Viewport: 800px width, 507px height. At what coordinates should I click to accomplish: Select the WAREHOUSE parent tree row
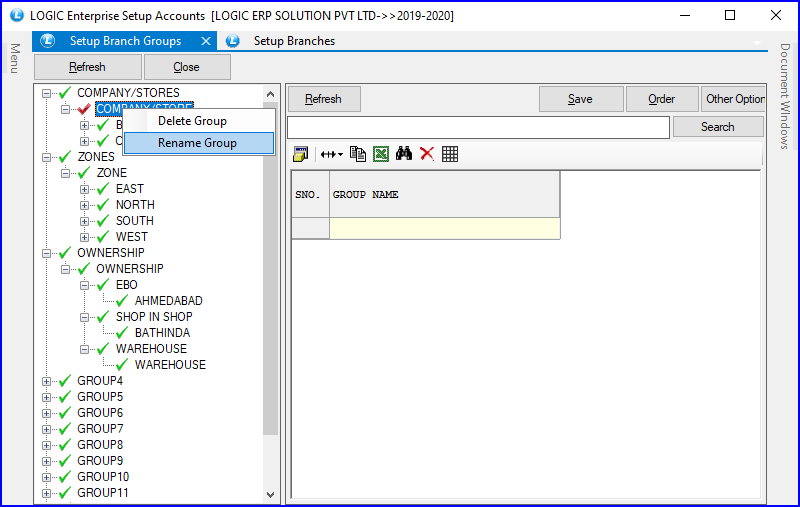tap(151, 349)
